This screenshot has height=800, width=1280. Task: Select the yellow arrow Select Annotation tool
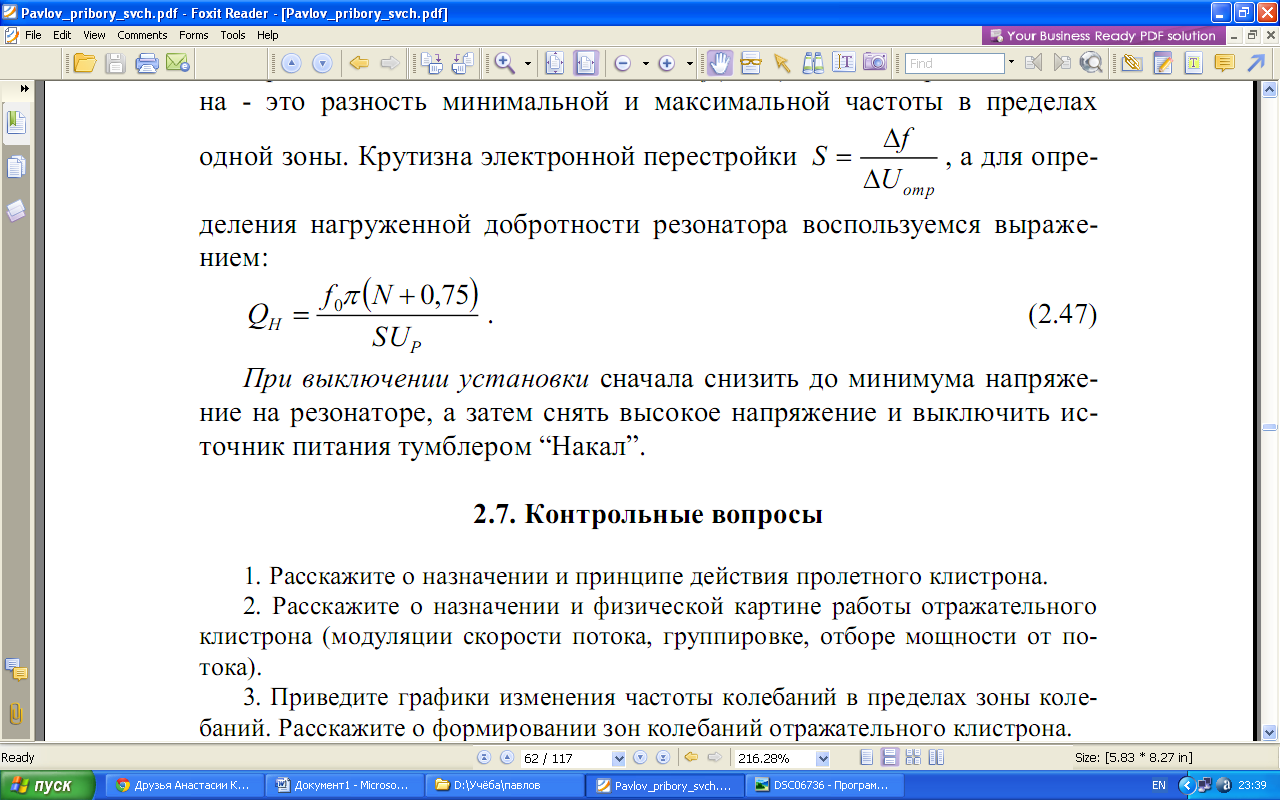pos(782,63)
